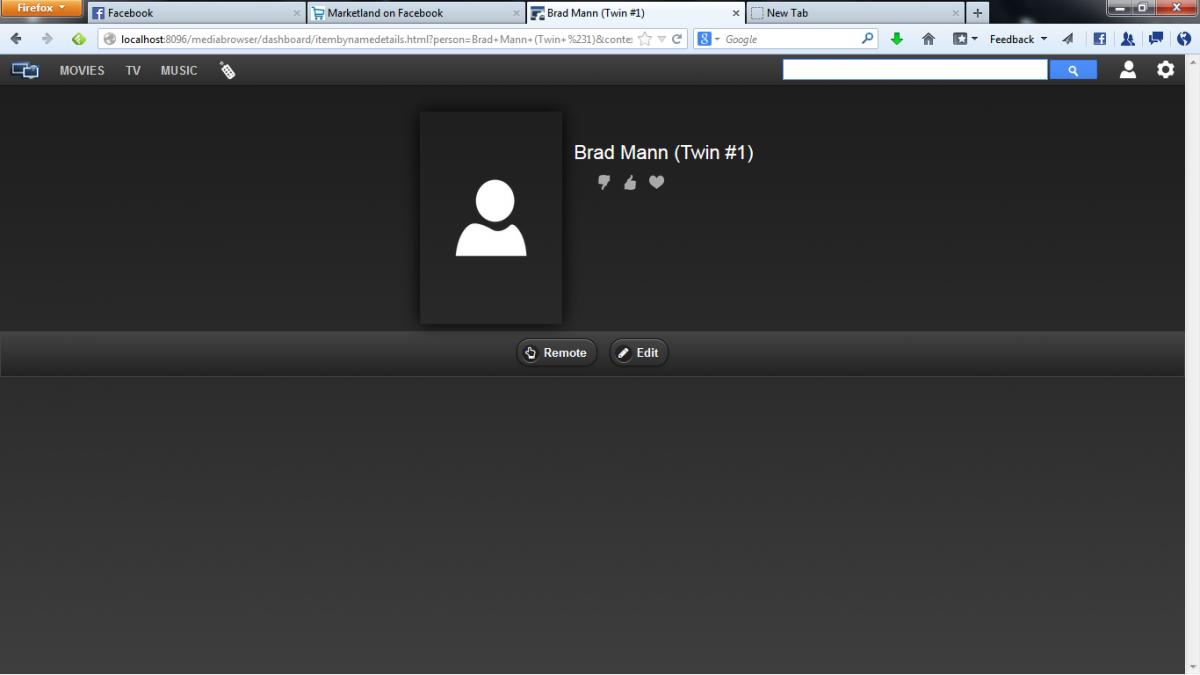This screenshot has height=675, width=1200.
Task: Open the Feedback dropdown menu
Action: click(1019, 39)
